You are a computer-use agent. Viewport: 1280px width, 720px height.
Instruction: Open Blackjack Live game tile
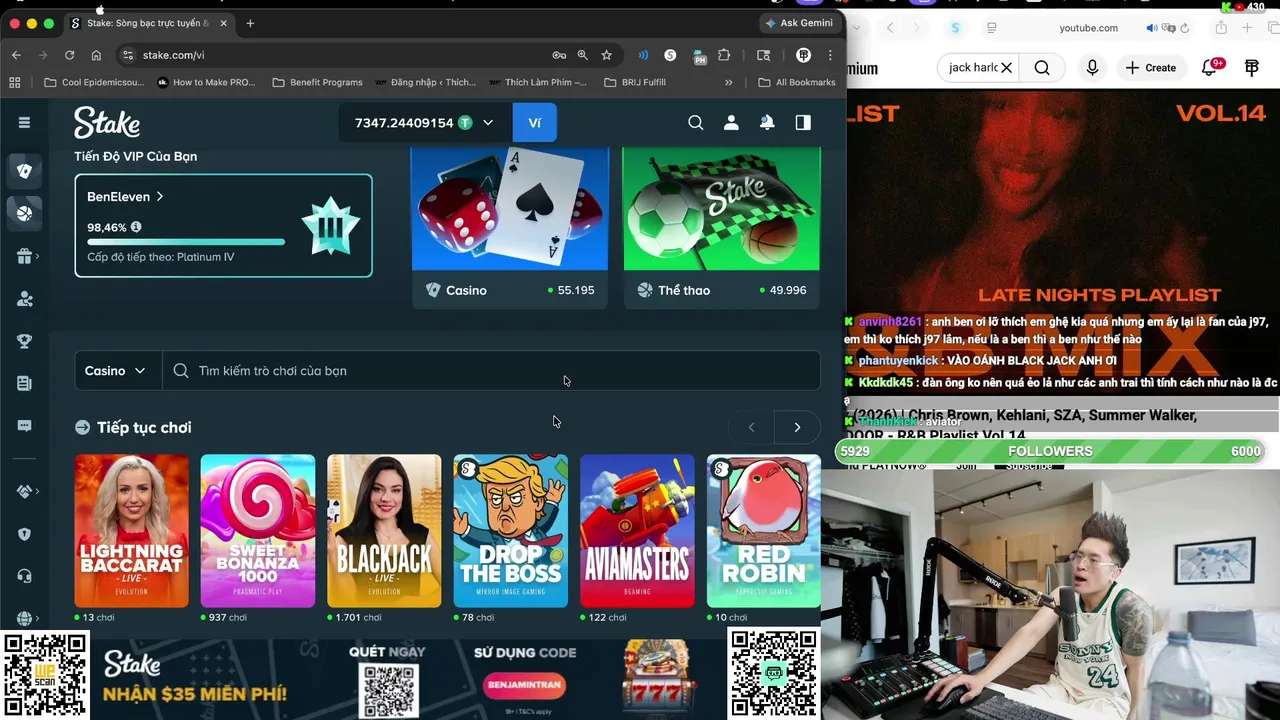coord(384,531)
